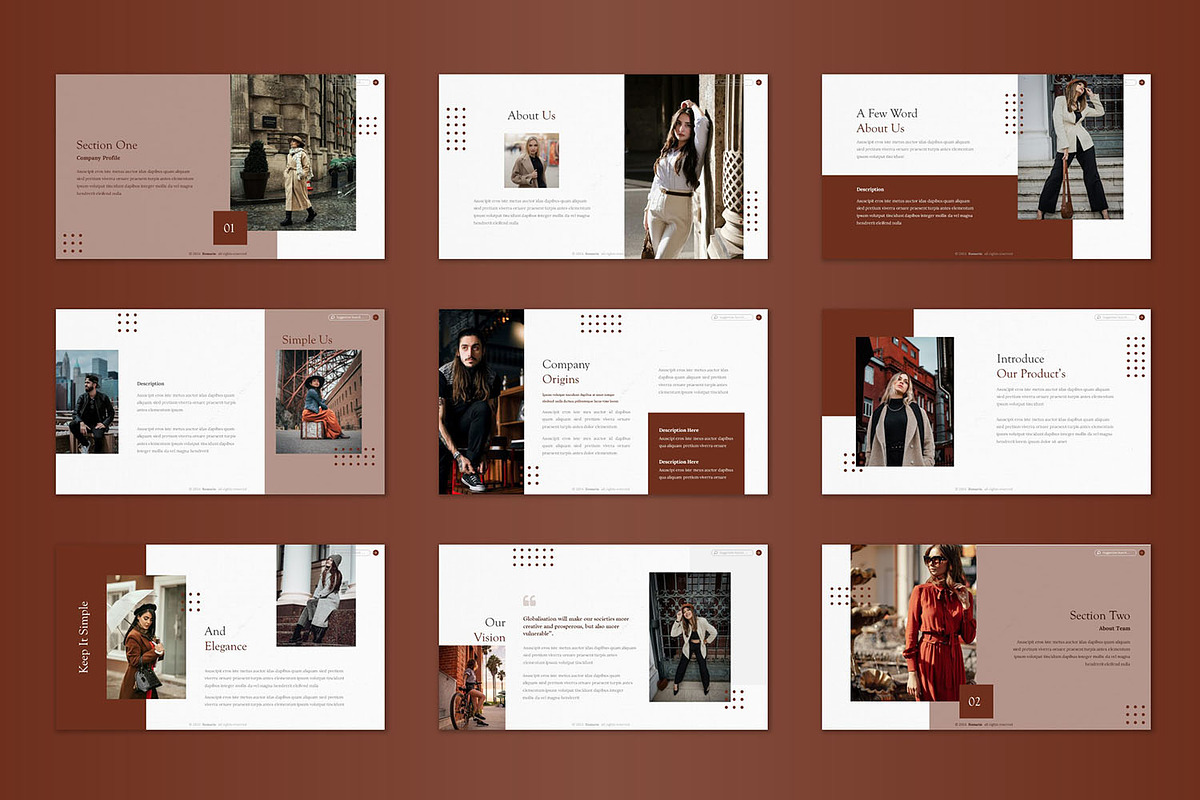Select the "And Elegance" heading
This screenshot has height=800, width=1200.
[226, 638]
